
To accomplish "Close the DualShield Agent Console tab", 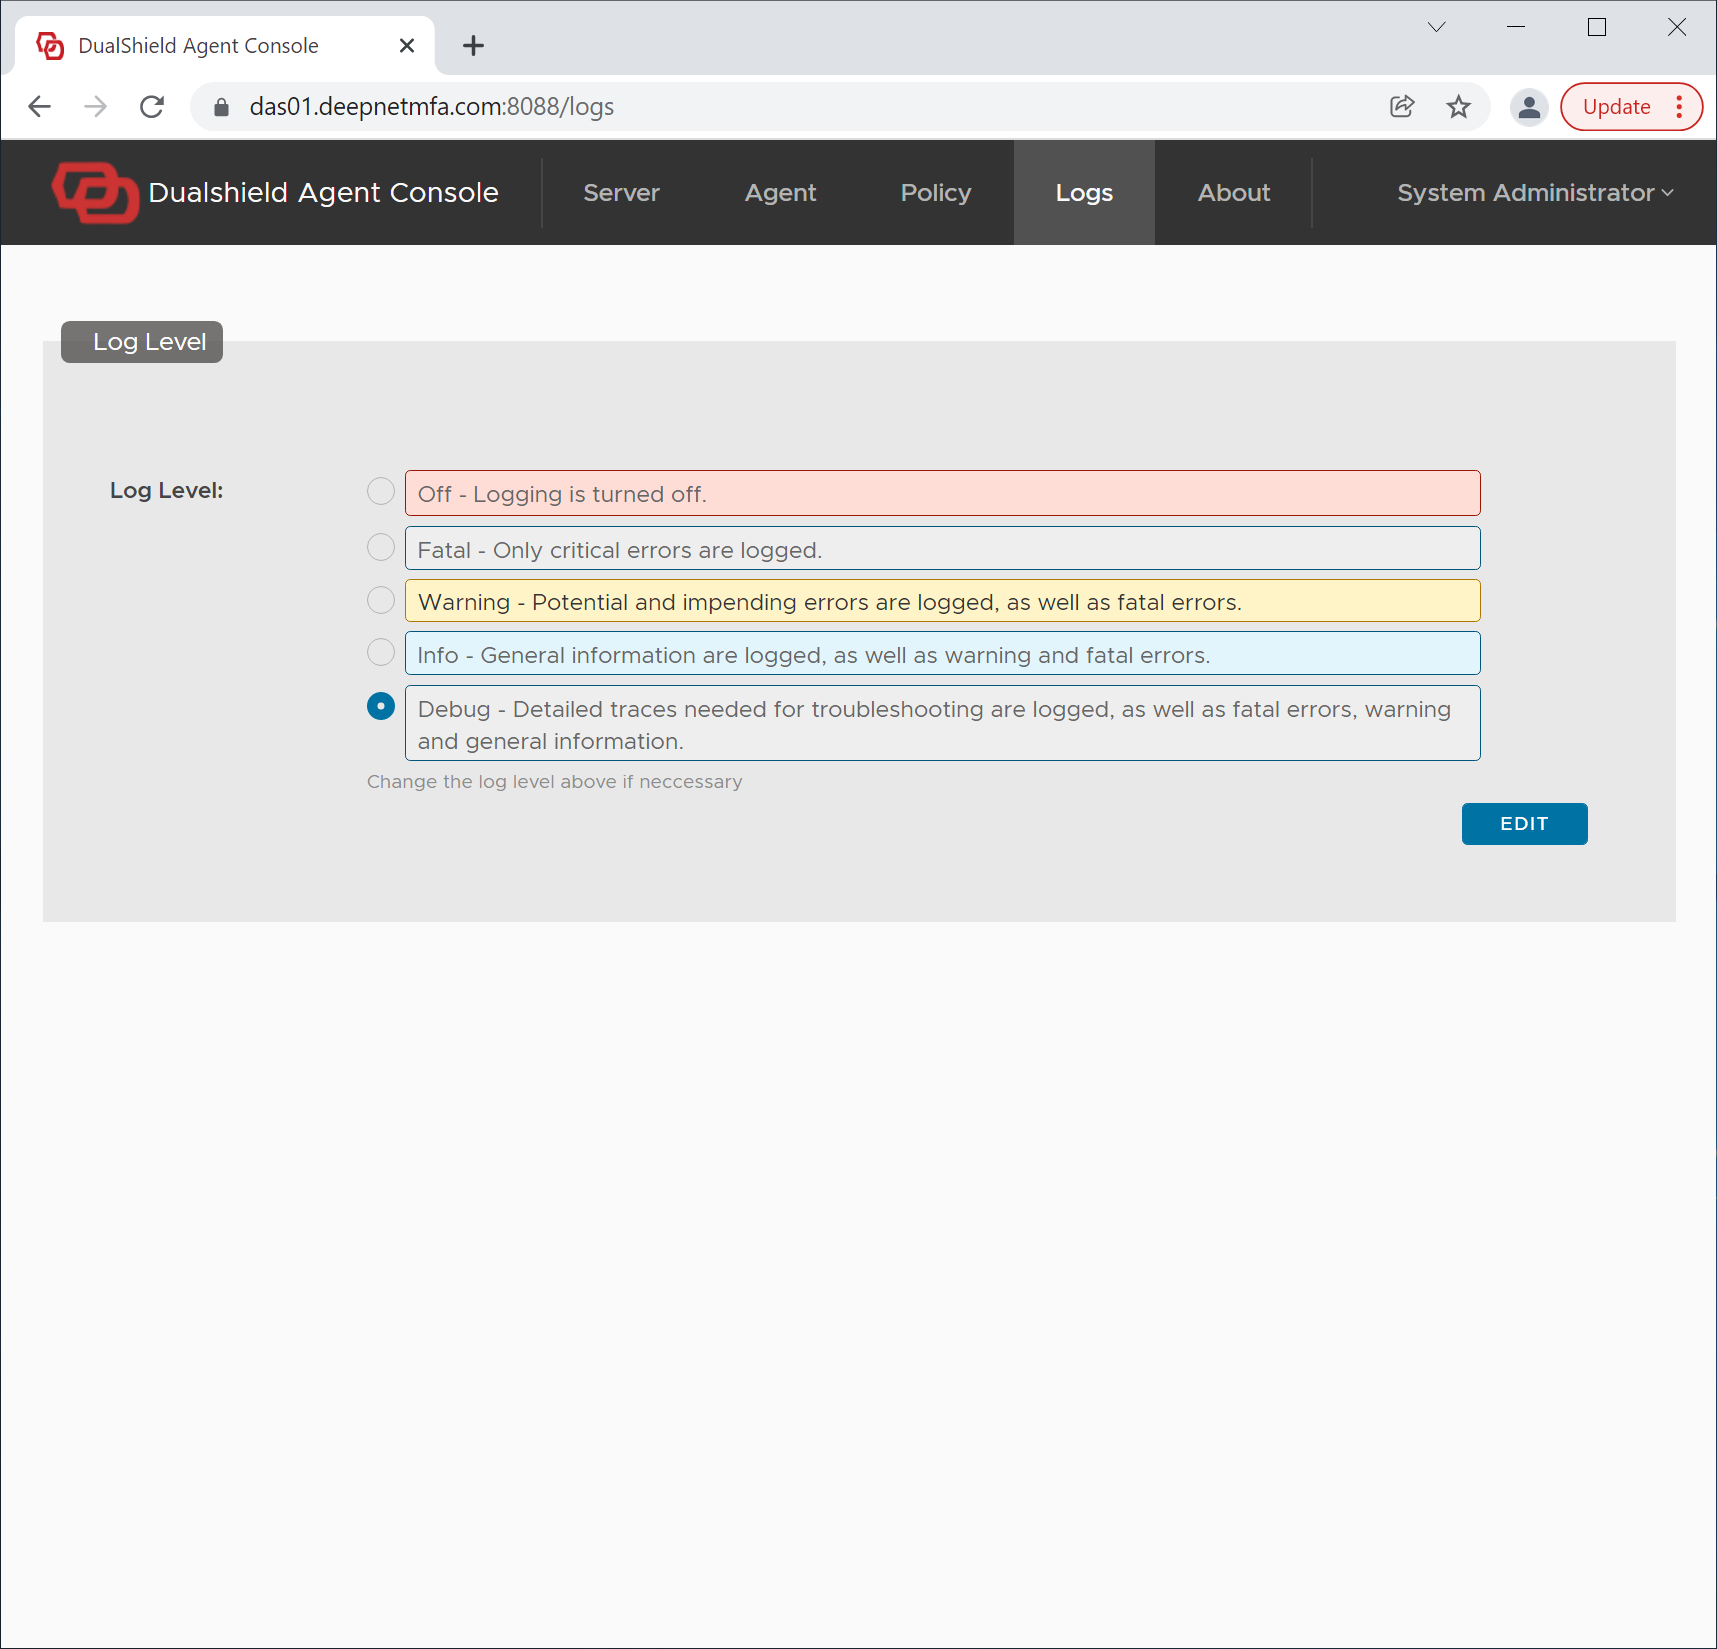I will click(x=406, y=46).
